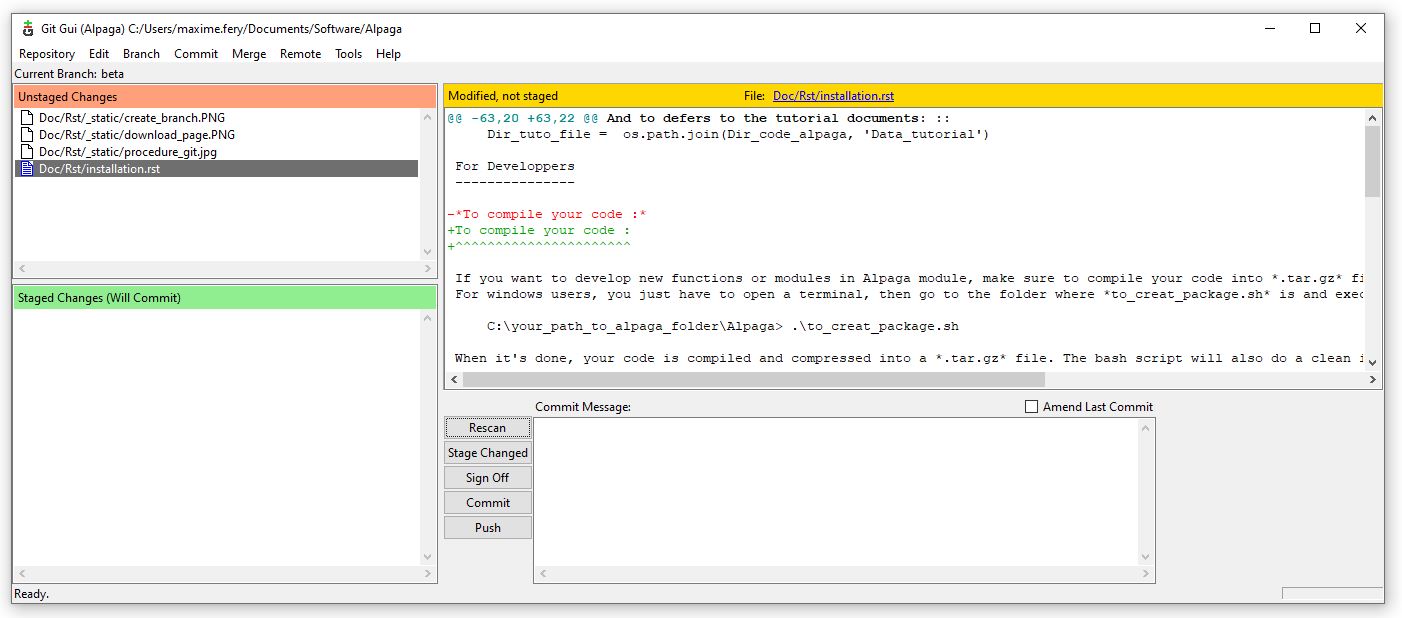The image size is (1402, 618).
Task: Open the Tools menu
Action: click(x=348, y=54)
